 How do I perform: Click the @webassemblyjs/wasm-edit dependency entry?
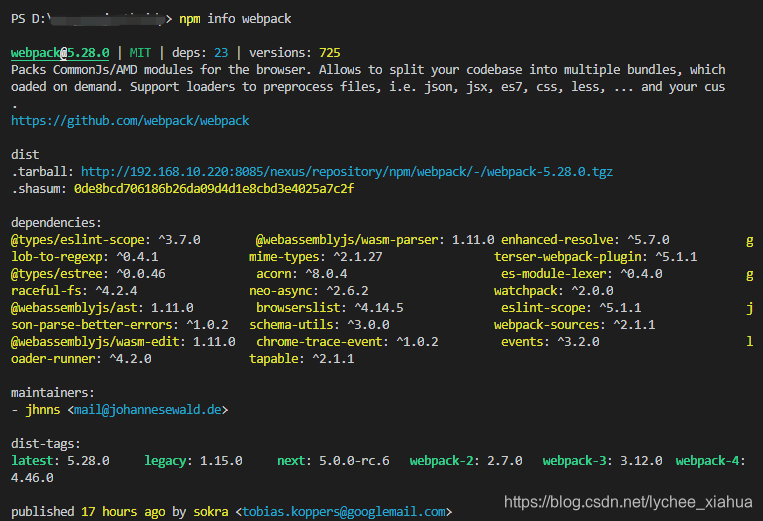(x=123, y=342)
